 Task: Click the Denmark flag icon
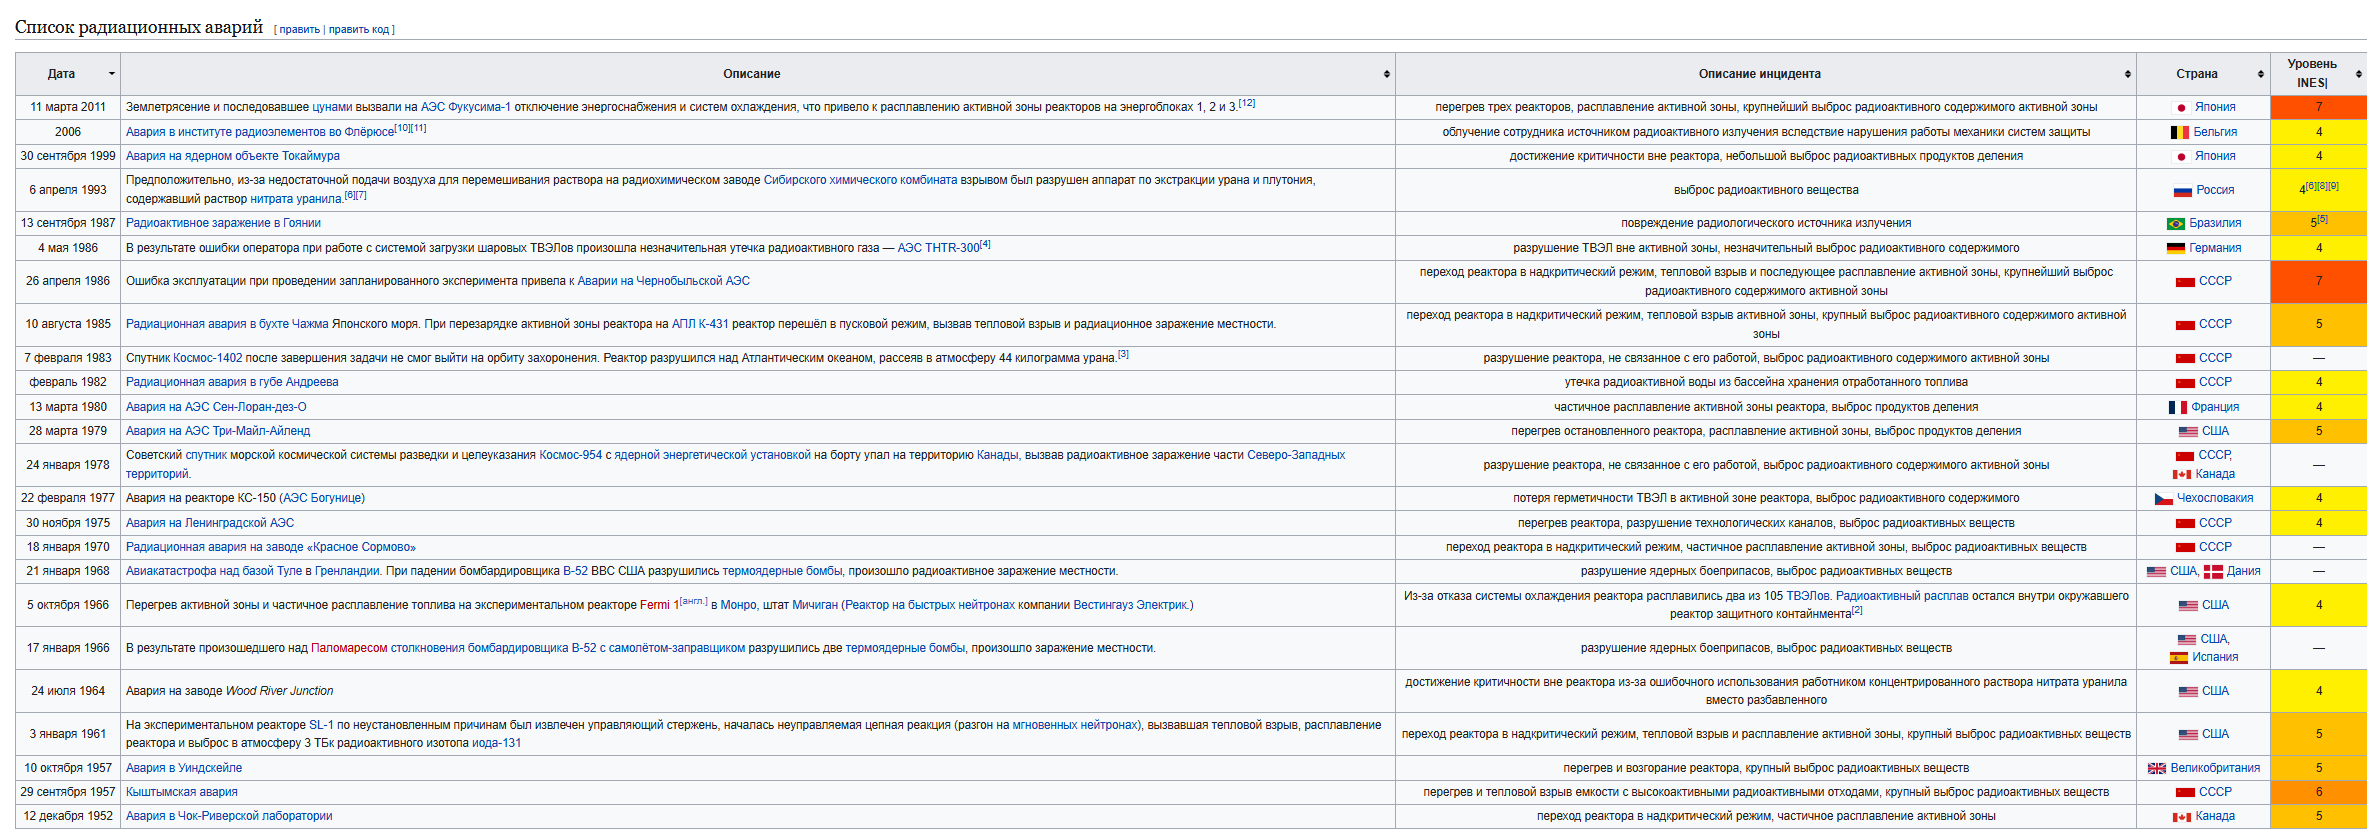tap(2214, 572)
